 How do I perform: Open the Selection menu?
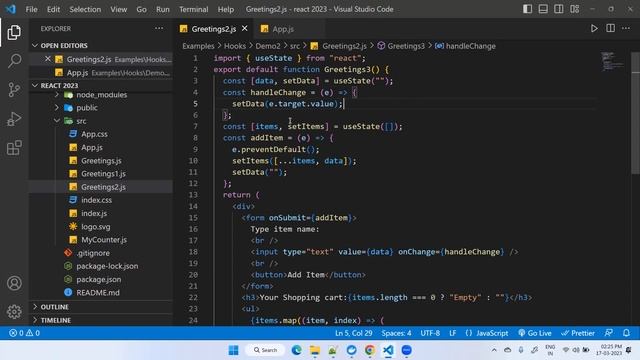click(85, 9)
